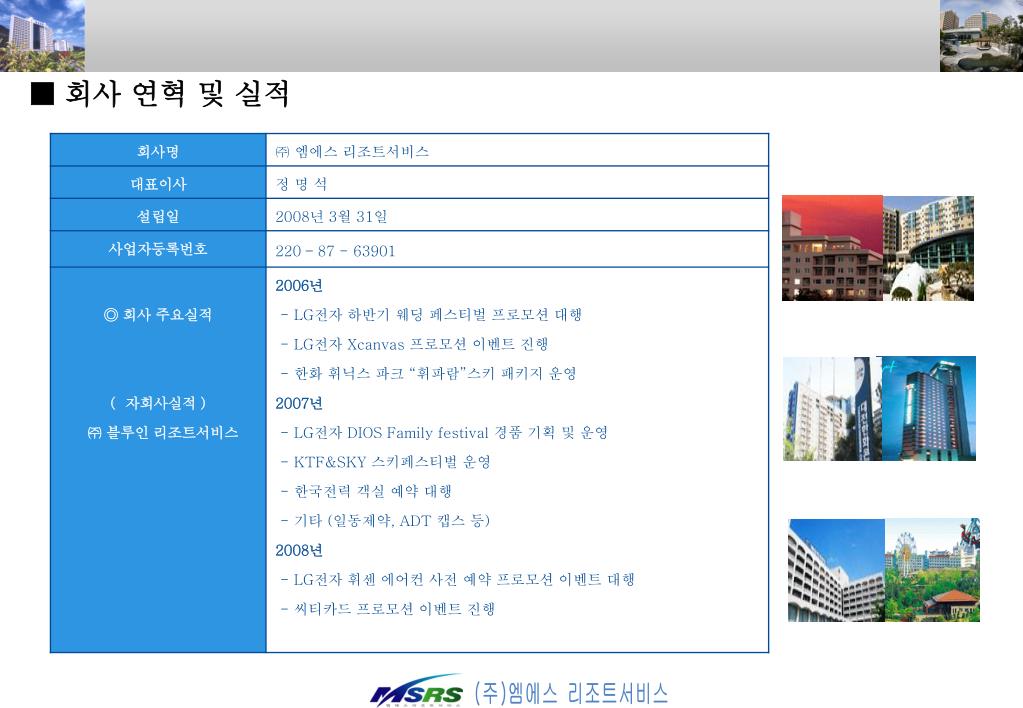
Task: Click the 한화 휘닉스 파크 스키 패키지 line
Action: 429,373
